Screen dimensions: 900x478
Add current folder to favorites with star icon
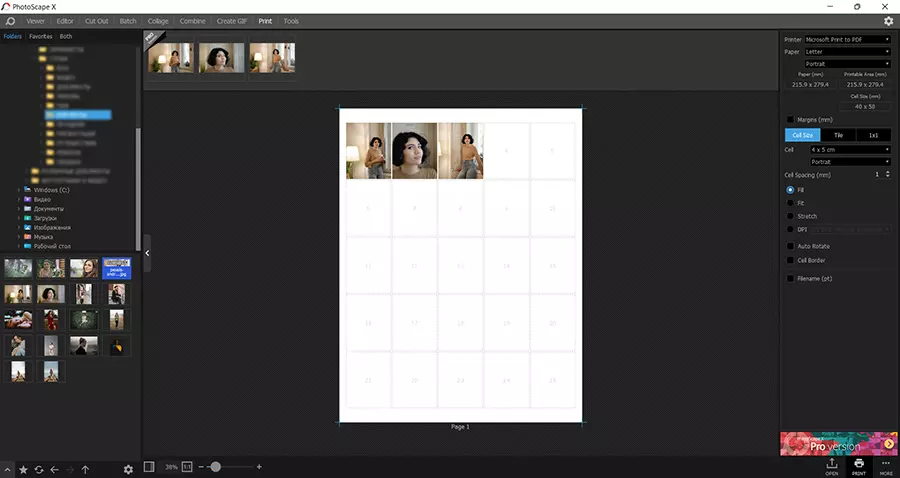24,469
